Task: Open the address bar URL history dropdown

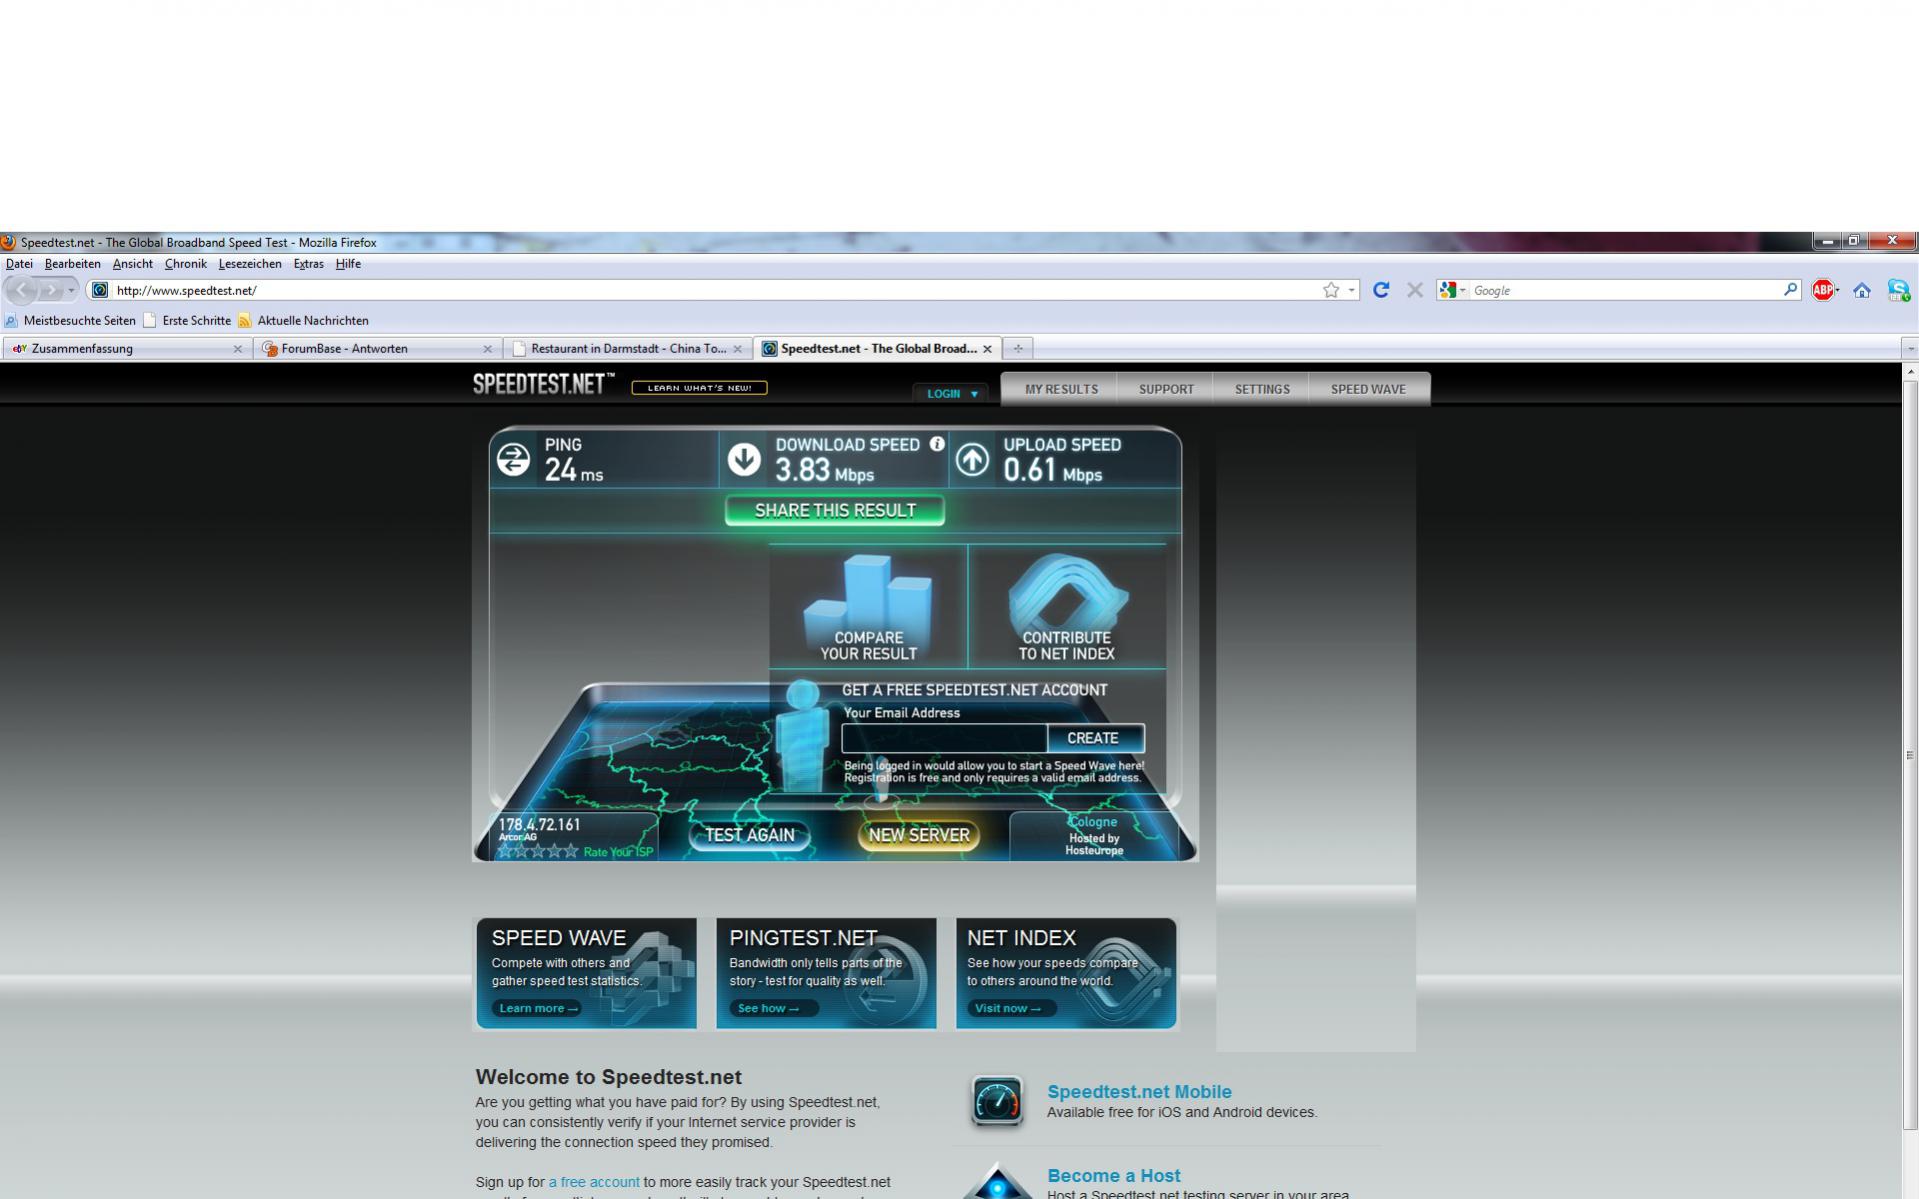Action: [1351, 290]
